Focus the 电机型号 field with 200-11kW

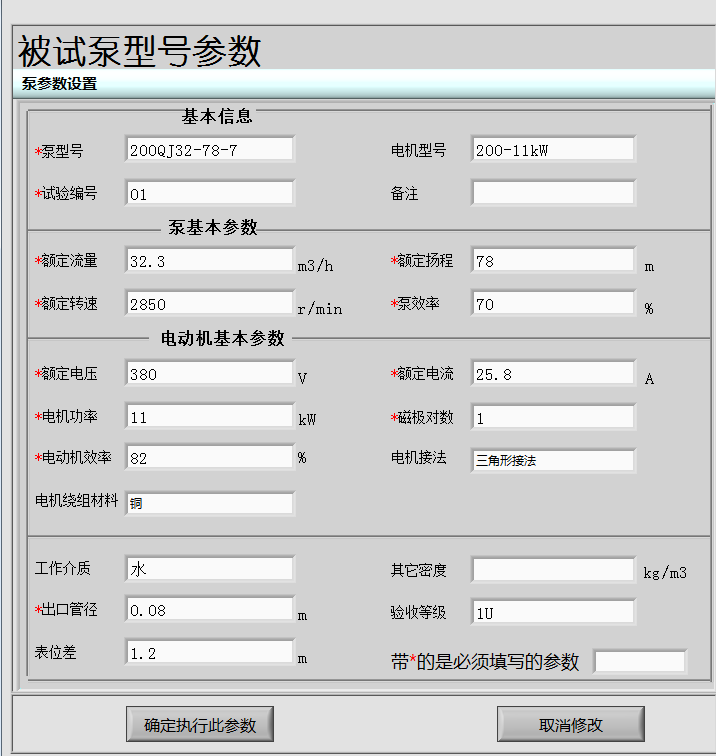[x=553, y=149]
